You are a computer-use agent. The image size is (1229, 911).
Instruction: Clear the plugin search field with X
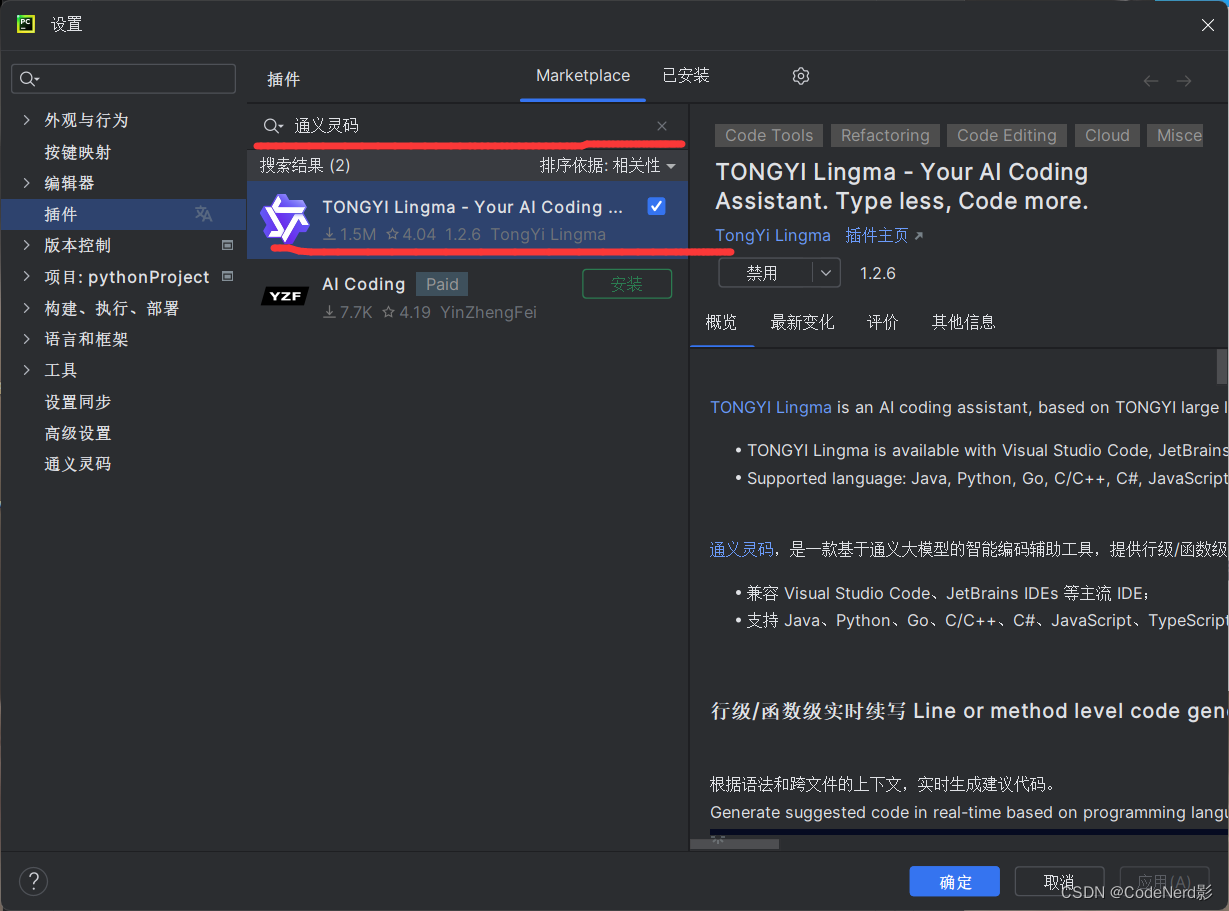[x=662, y=126]
